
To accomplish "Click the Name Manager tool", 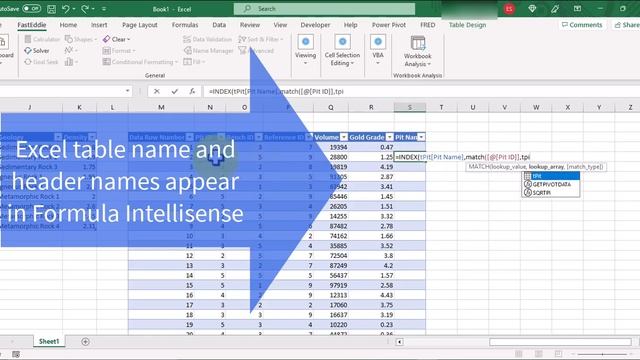I will tap(209, 51).
